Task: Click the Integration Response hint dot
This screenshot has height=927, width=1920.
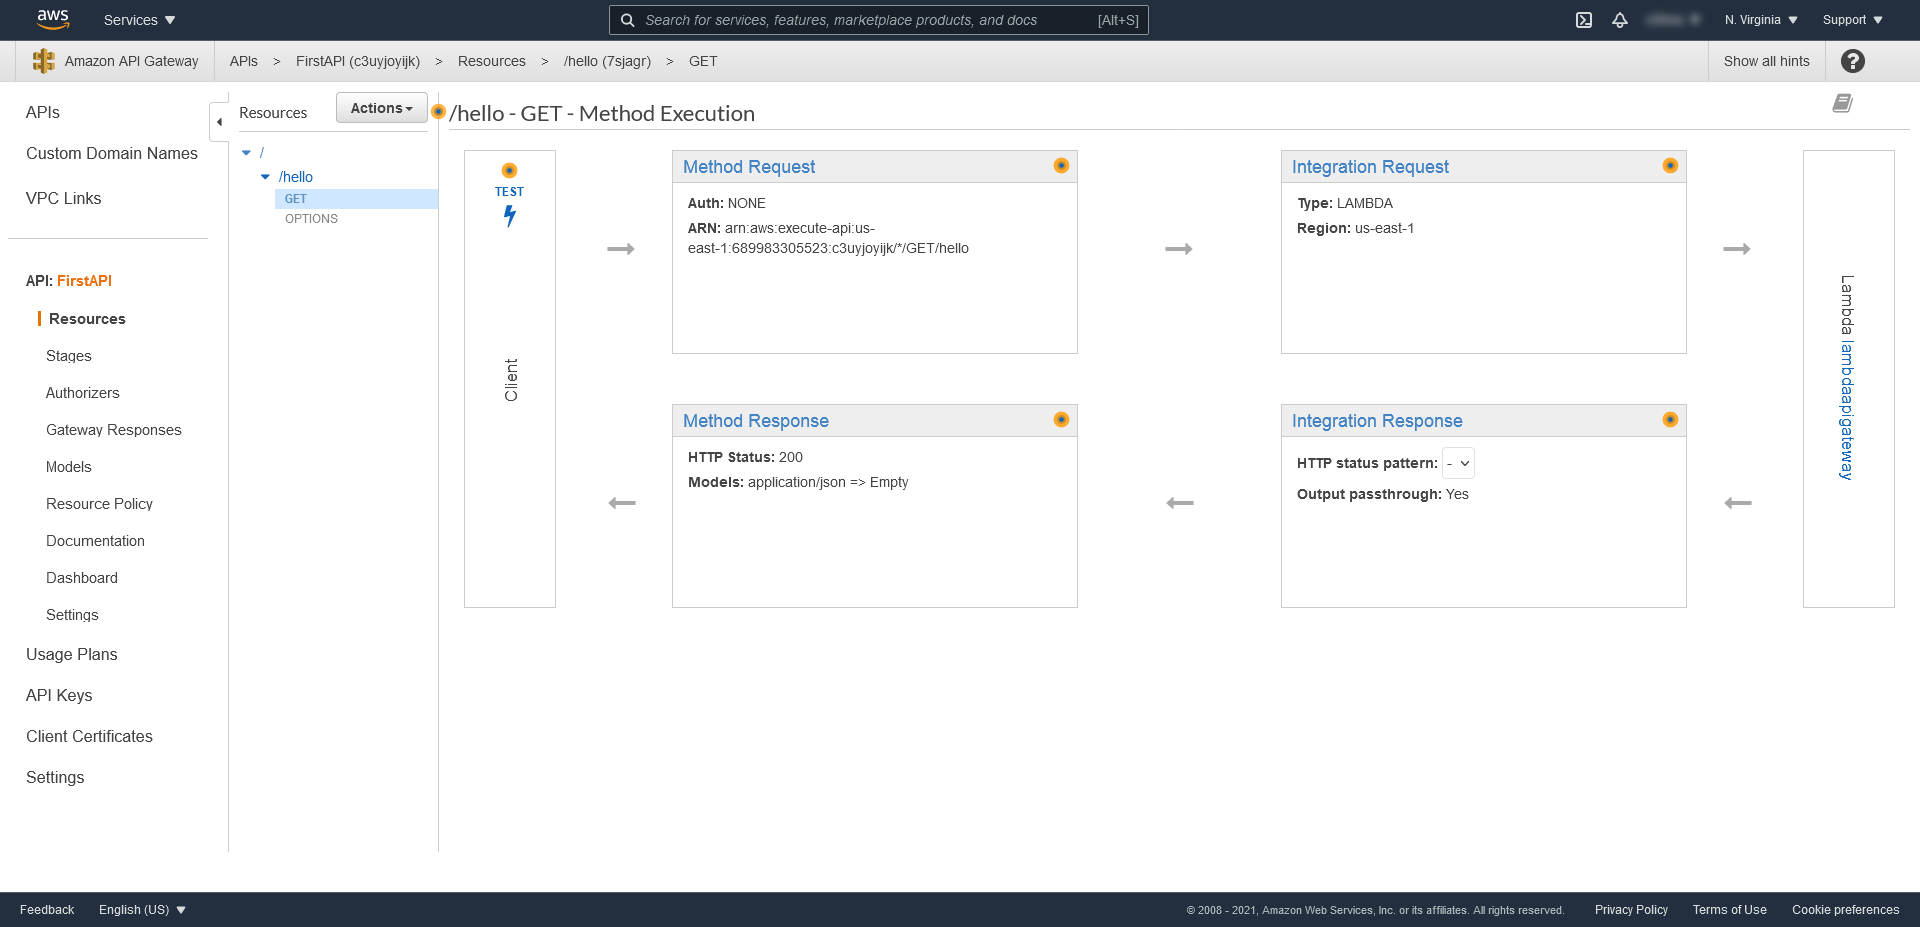Action: click(1670, 420)
